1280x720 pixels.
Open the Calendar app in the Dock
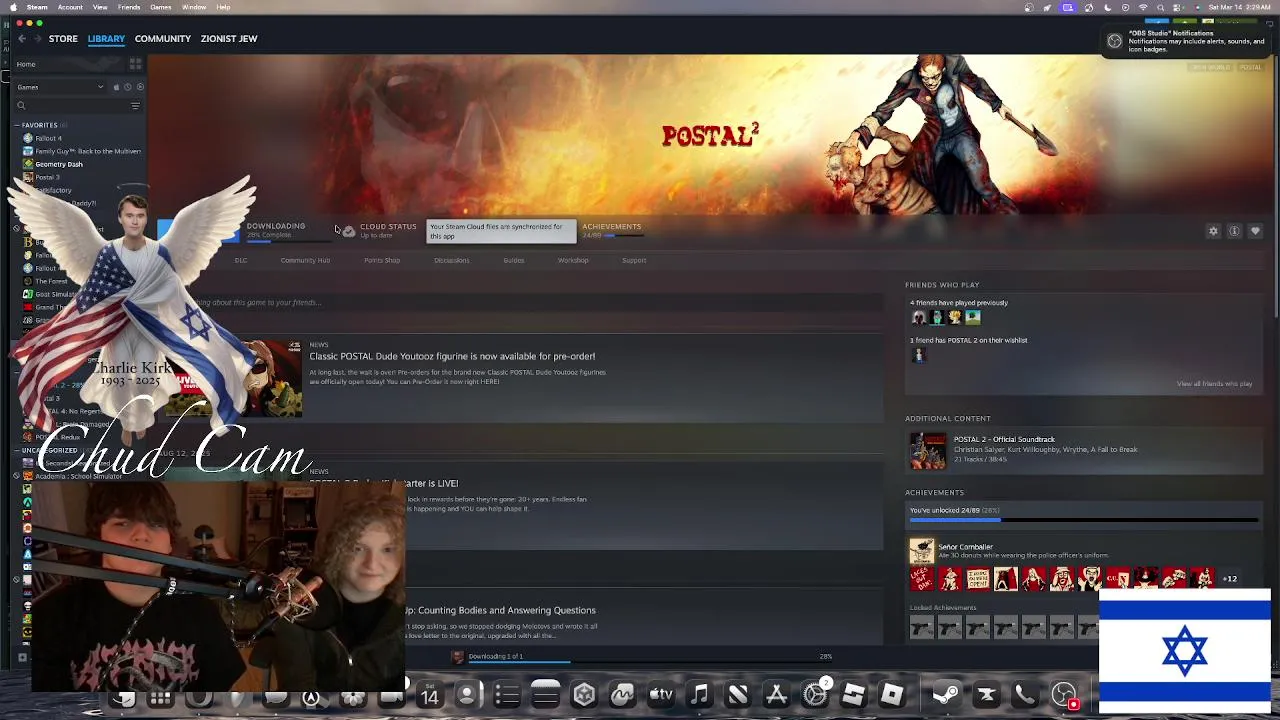point(429,693)
